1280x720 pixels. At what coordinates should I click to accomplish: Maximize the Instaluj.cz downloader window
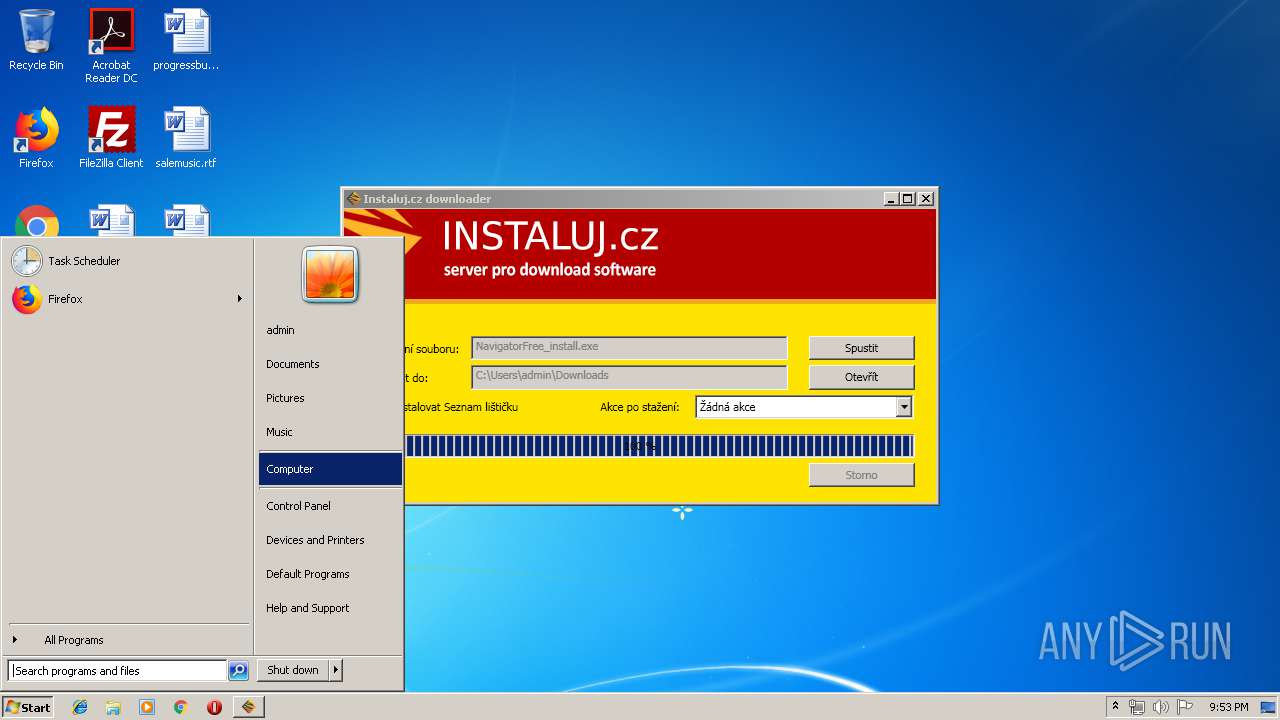tap(908, 199)
